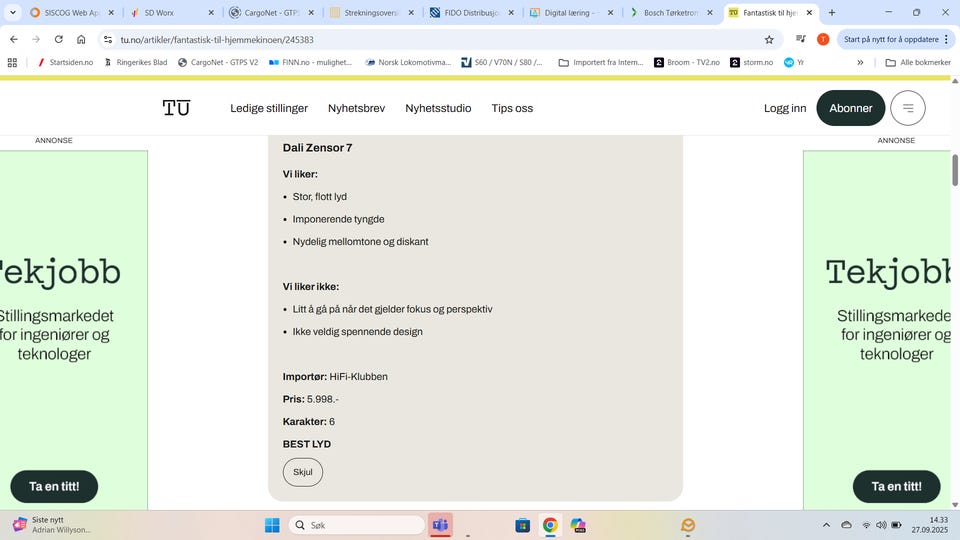Open clock showing 14.33 27.09.2025
This screenshot has width=960, height=540.
pos(929,525)
